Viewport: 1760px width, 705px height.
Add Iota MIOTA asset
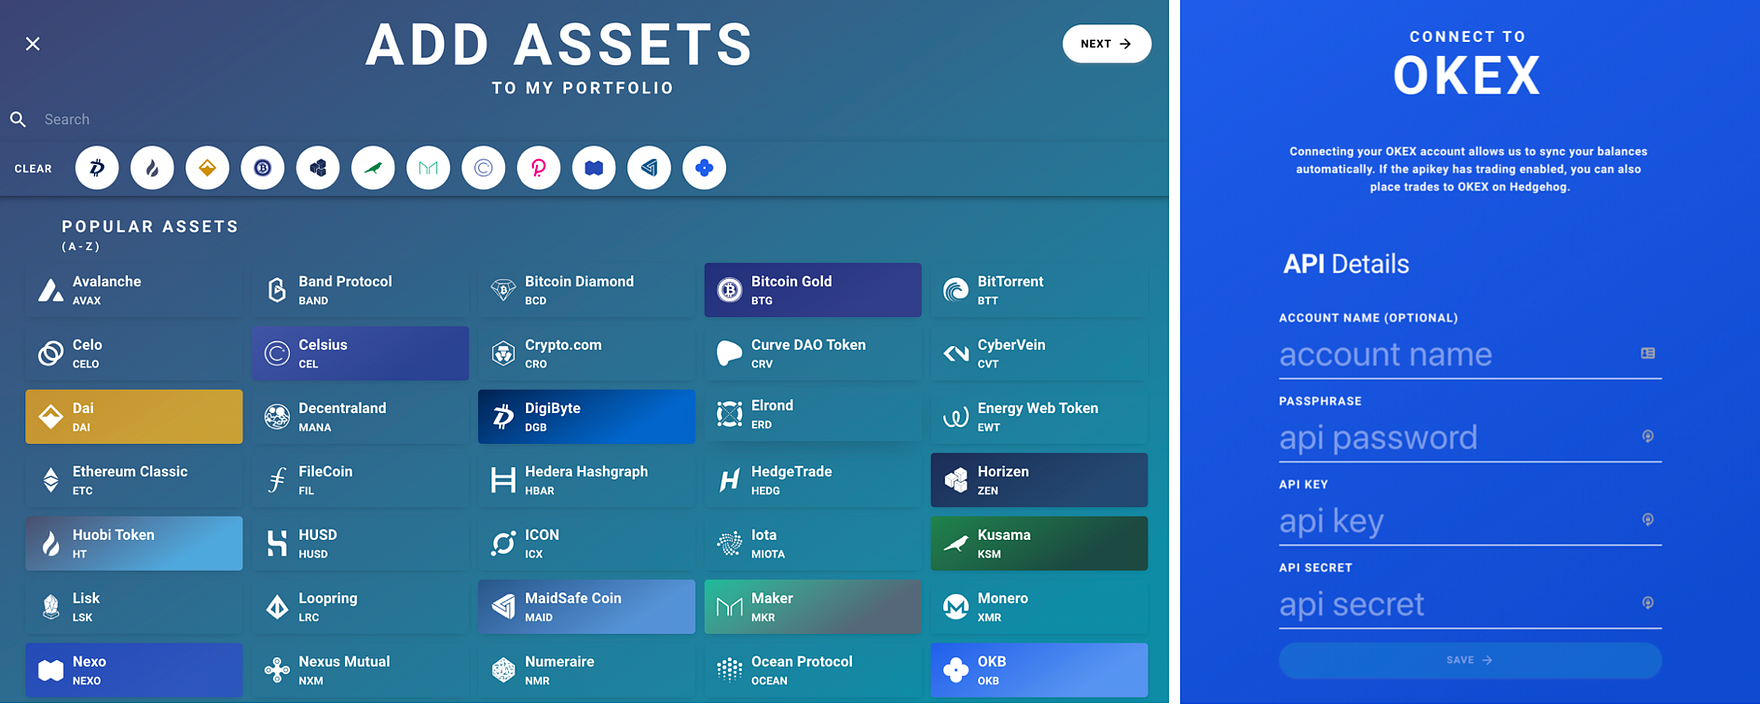813,543
